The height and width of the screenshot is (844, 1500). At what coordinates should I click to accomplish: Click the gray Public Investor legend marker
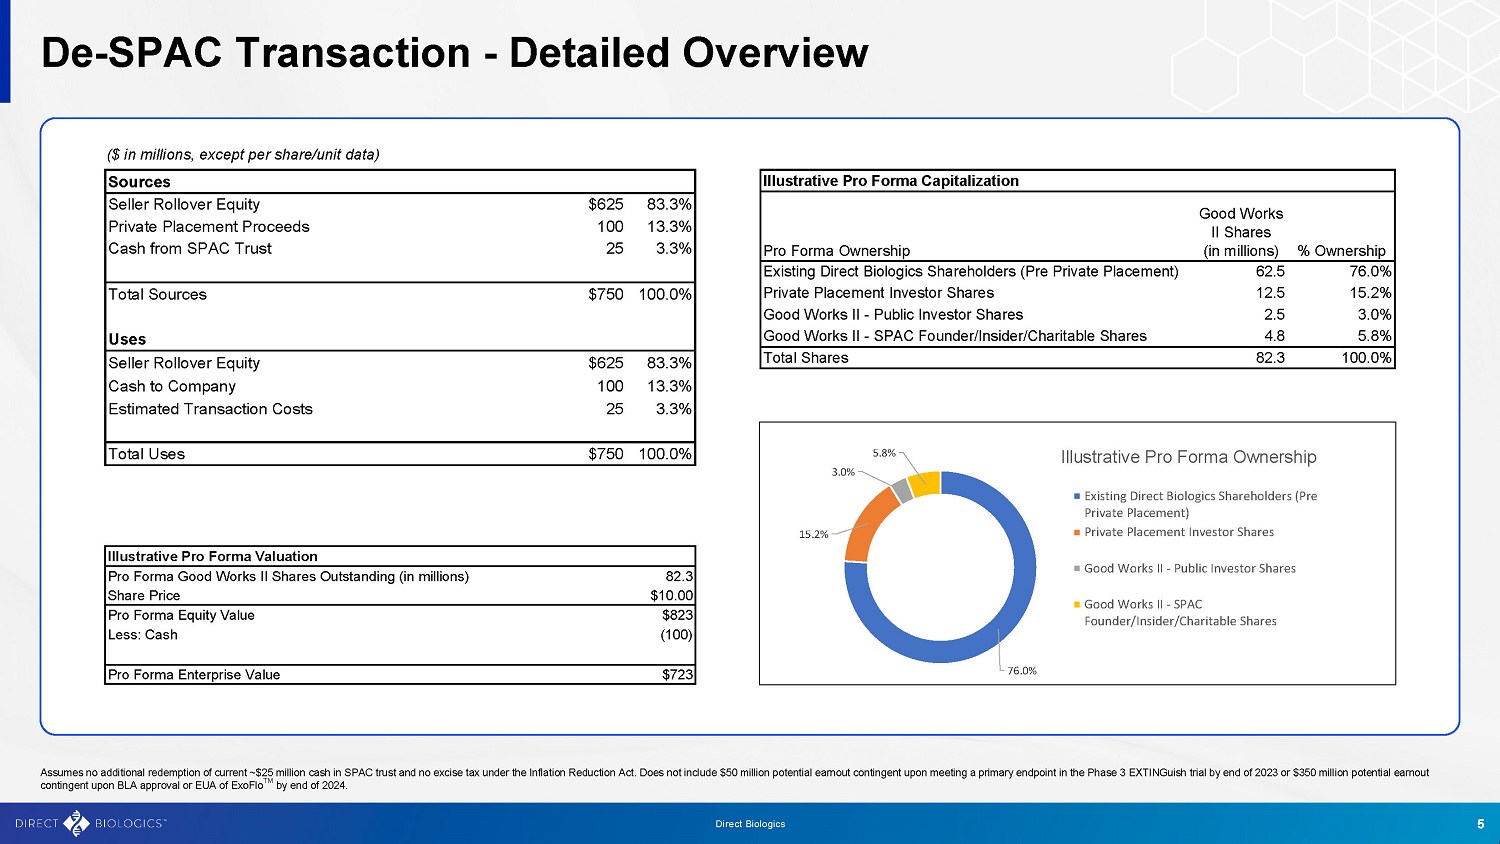tap(1077, 568)
